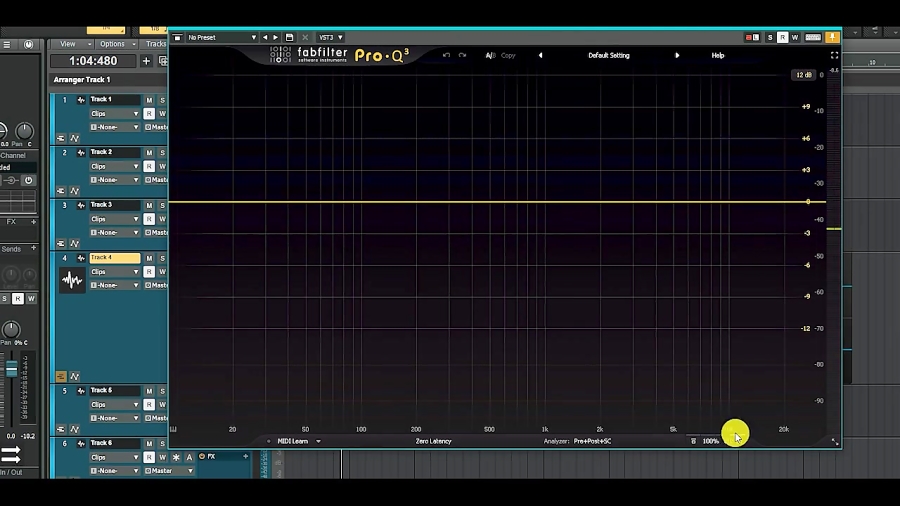Open the VST3 dropdown in plugin header
The width and height of the screenshot is (900, 506).
[x=331, y=37]
